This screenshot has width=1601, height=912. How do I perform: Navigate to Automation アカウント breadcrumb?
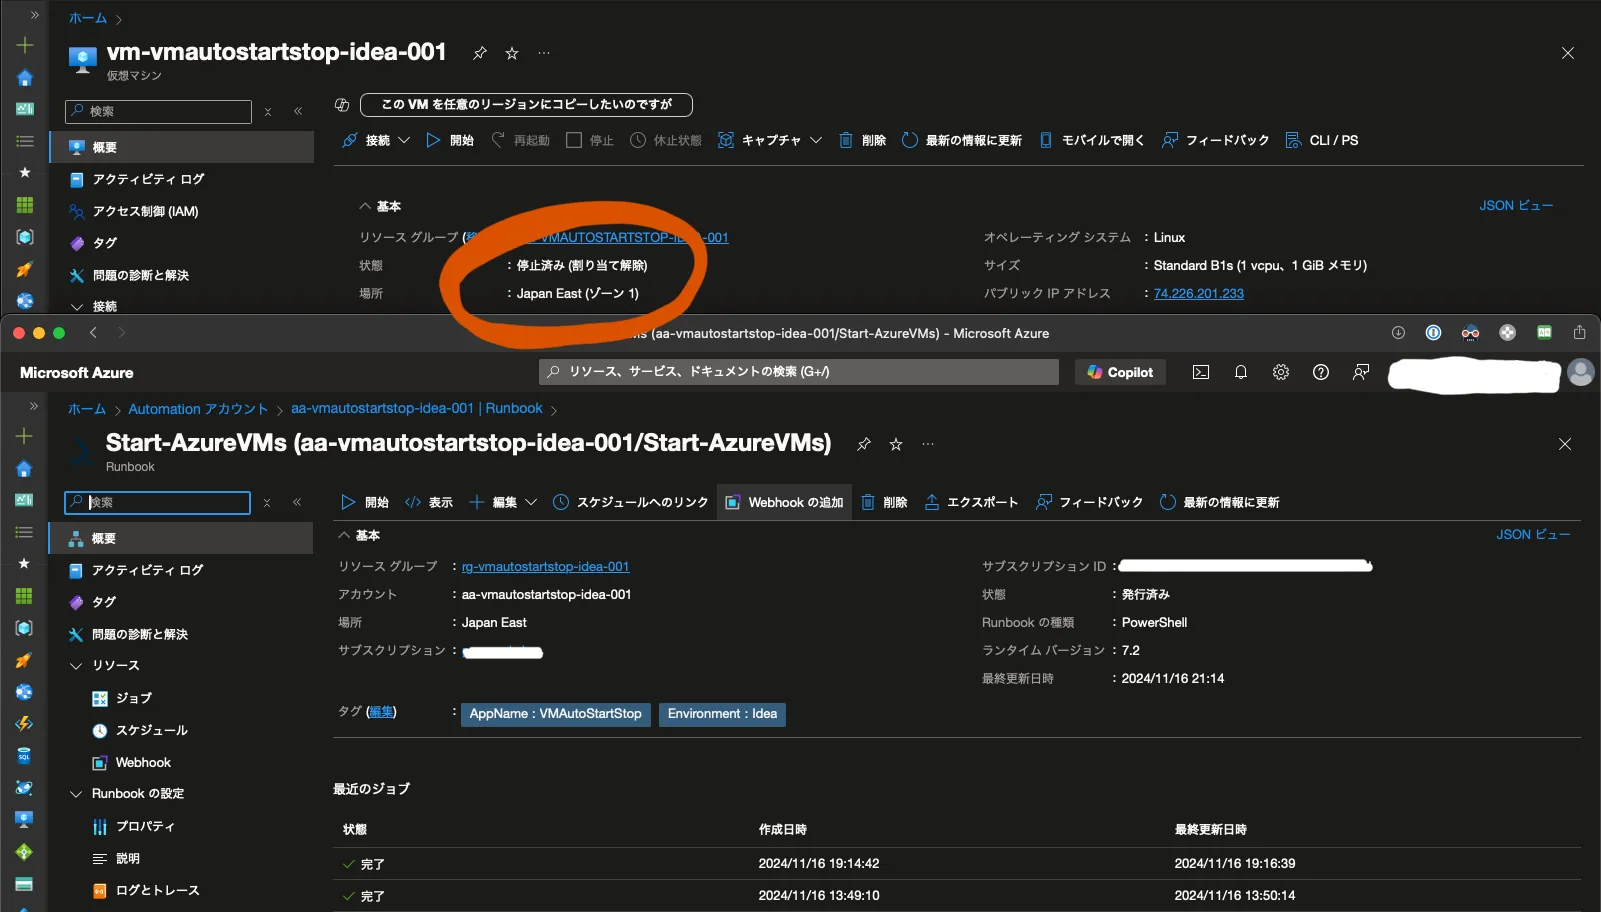tap(198, 409)
